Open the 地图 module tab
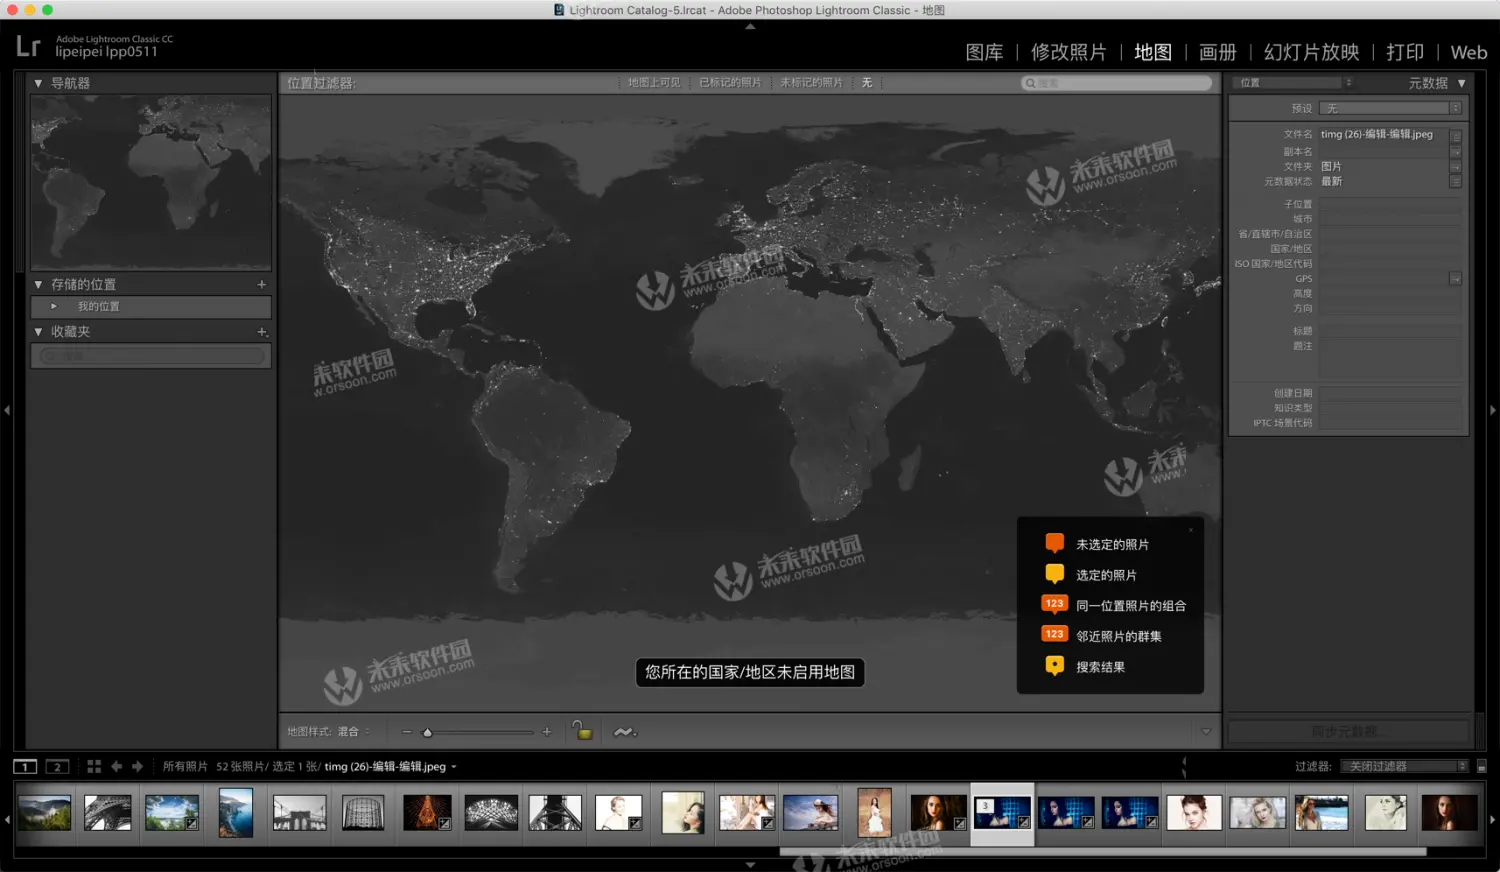Screen dimensions: 1500x872 (1153, 52)
